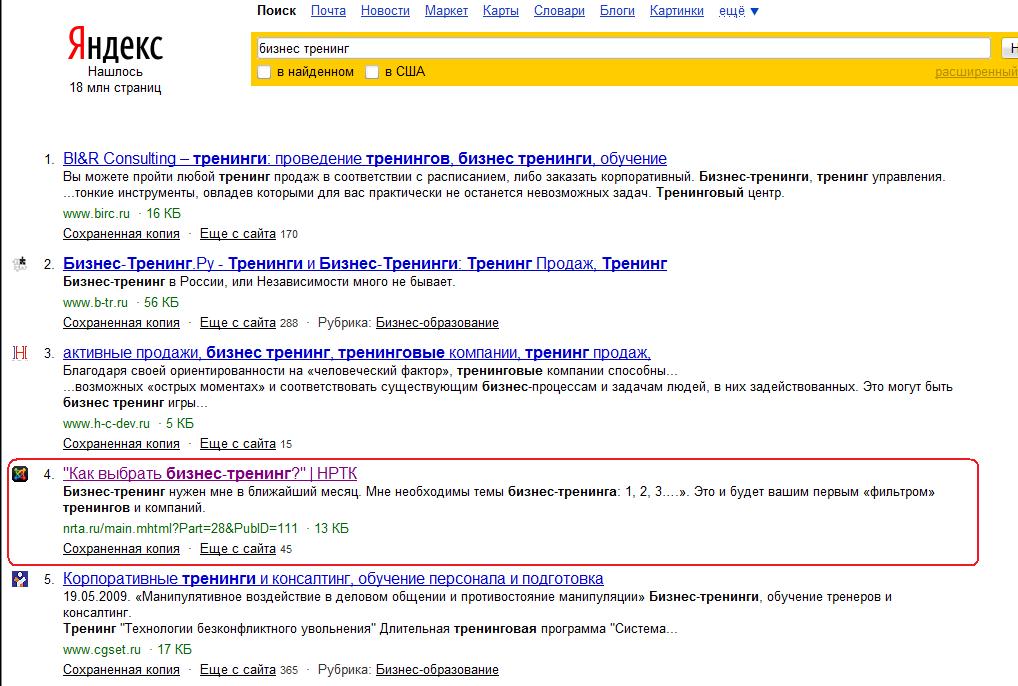Open result 'Корпоративные тренинги и консалтинг'
Screen dimensions: 1018x686
[333, 579]
